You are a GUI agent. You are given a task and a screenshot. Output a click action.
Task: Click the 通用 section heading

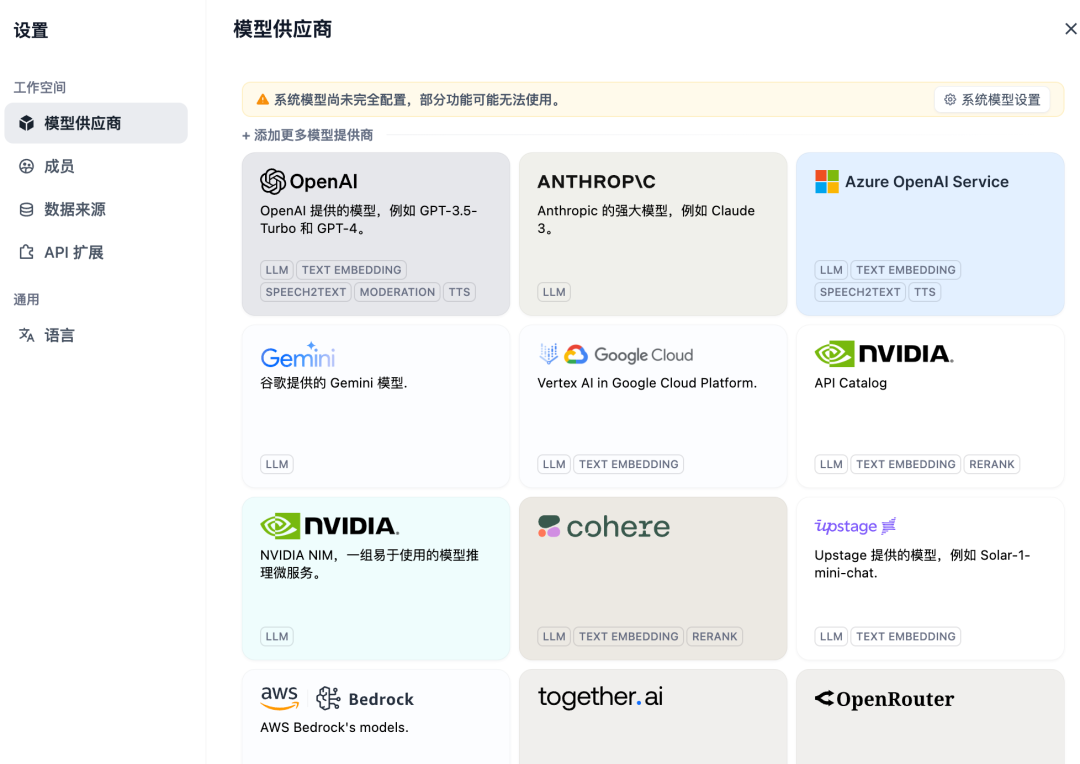(27, 300)
